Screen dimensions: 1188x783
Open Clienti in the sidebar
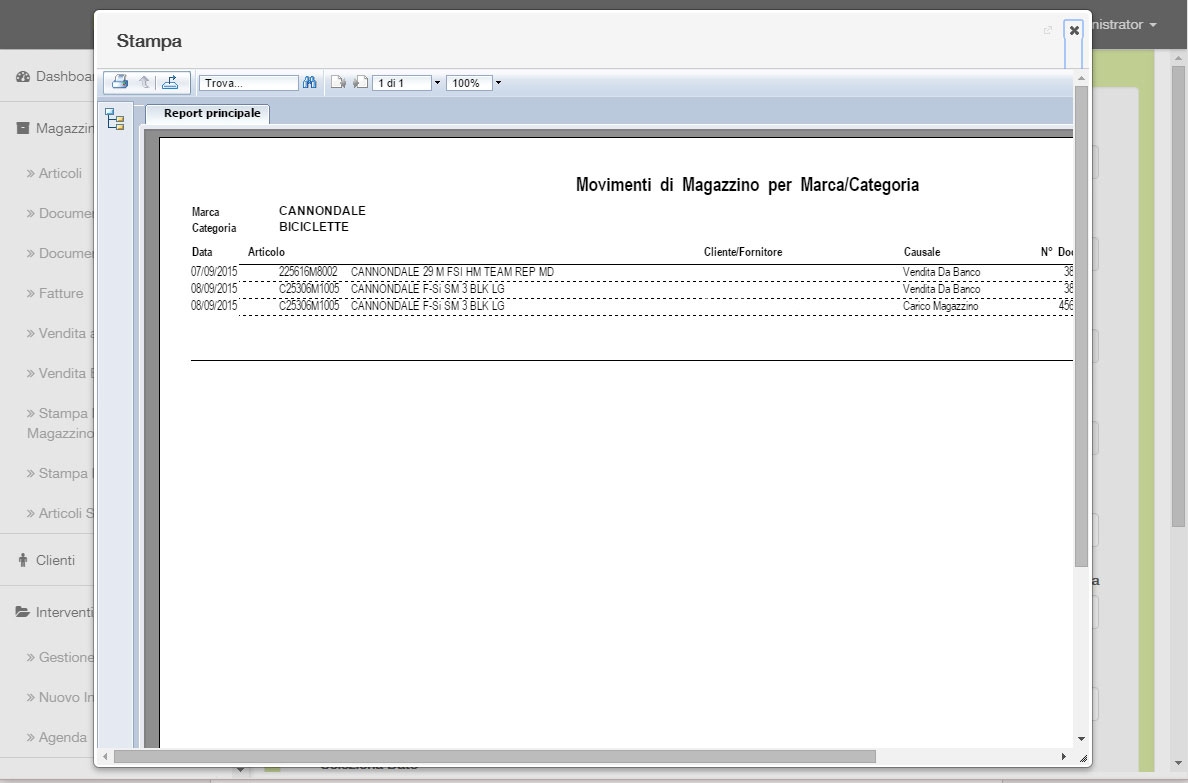pos(55,560)
